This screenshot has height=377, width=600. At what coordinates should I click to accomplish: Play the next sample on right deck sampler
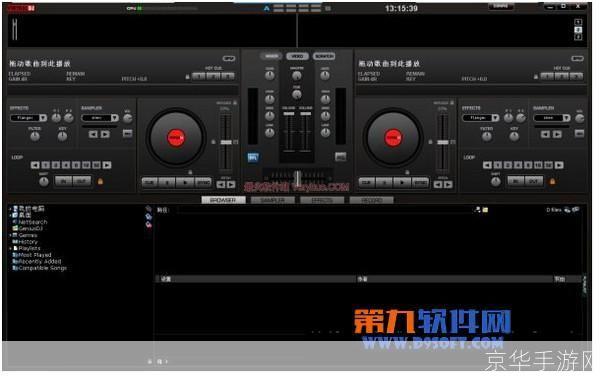coord(558,134)
